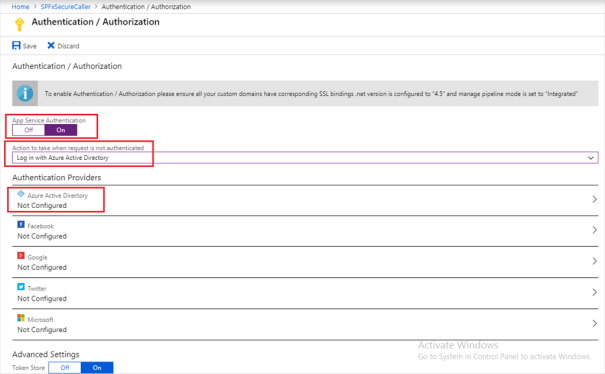Screen dimensions: 605x374
Task: Click 'Action to take when request is not authenticated' label
Action: click(78, 148)
